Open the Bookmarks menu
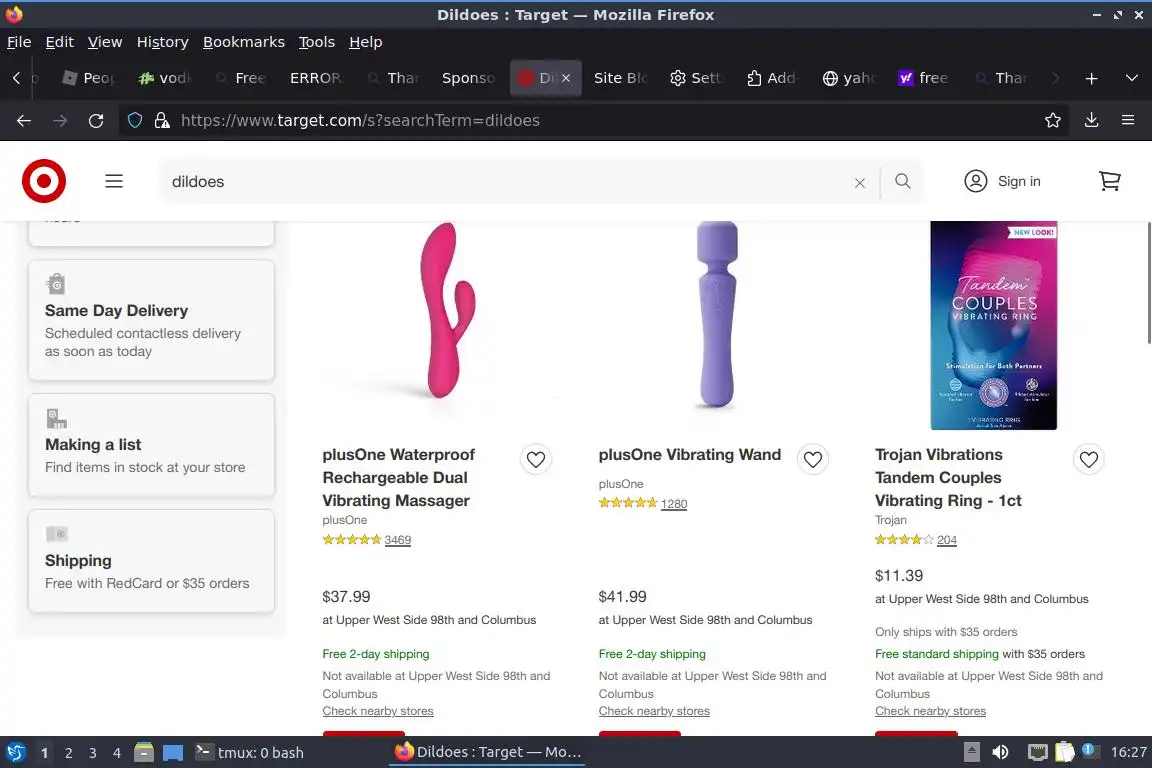The width and height of the screenshot is (1152, 768). tap(244, 42)
